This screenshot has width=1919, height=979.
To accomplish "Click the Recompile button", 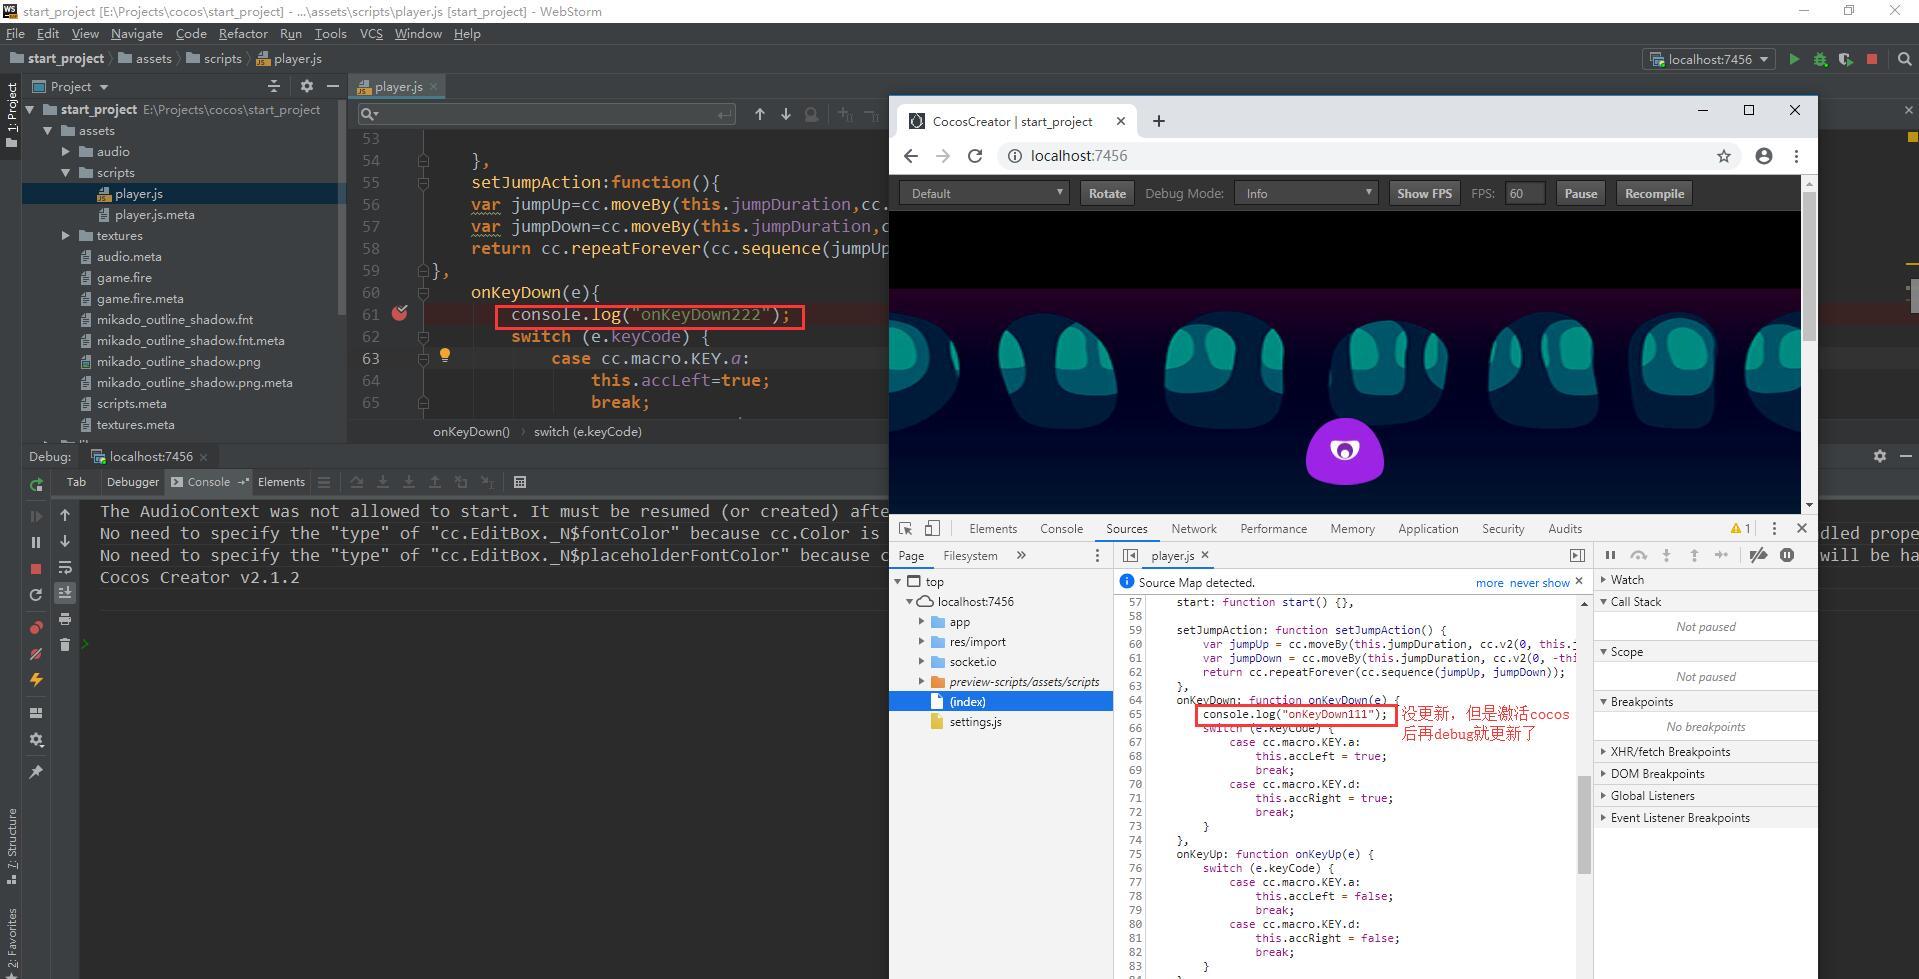I will click(x=1654, y=194).
